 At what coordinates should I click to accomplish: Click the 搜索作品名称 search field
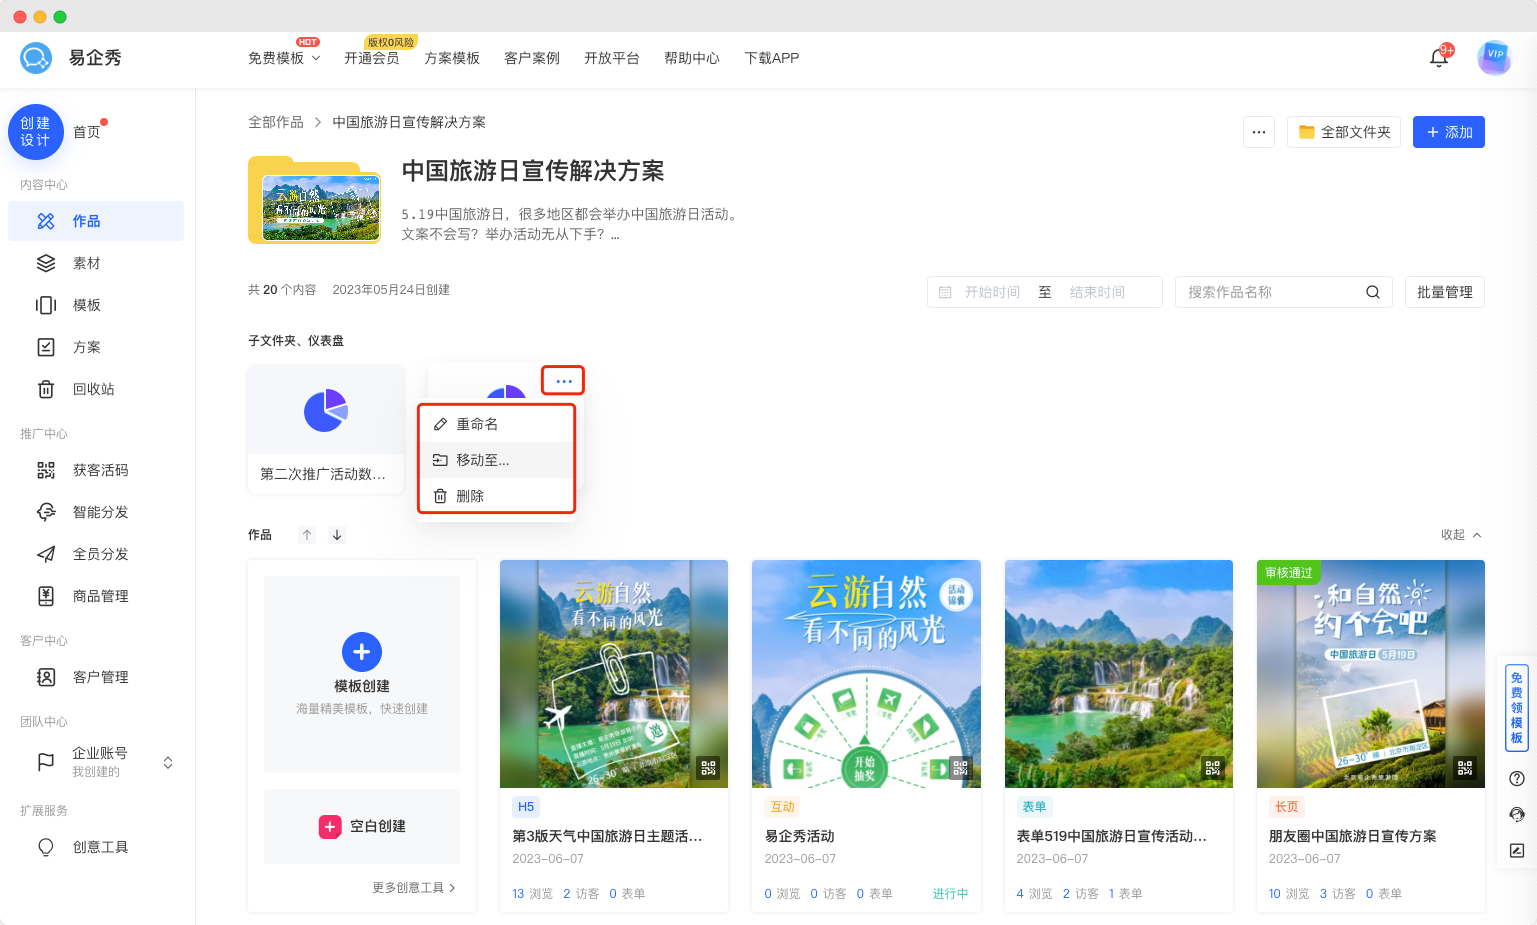click(x=1270, y=292)
